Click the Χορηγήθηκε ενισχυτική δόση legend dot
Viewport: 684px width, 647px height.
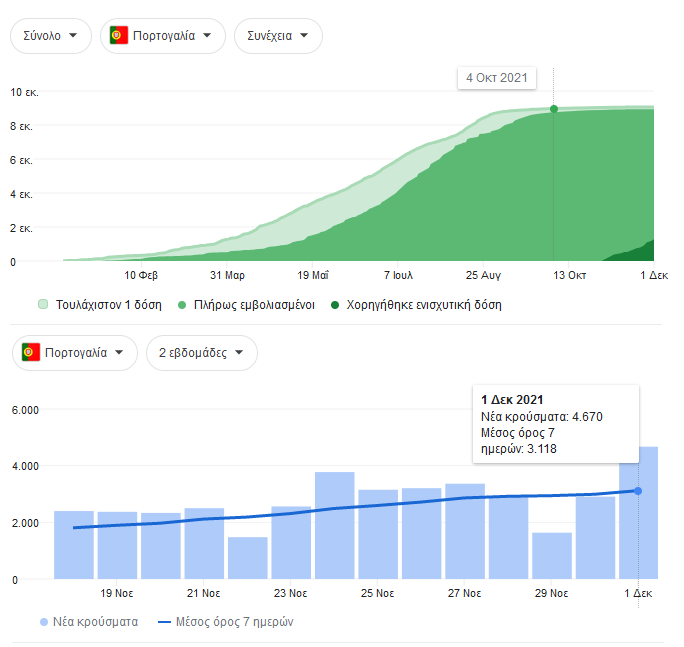[x=335, y=304]
